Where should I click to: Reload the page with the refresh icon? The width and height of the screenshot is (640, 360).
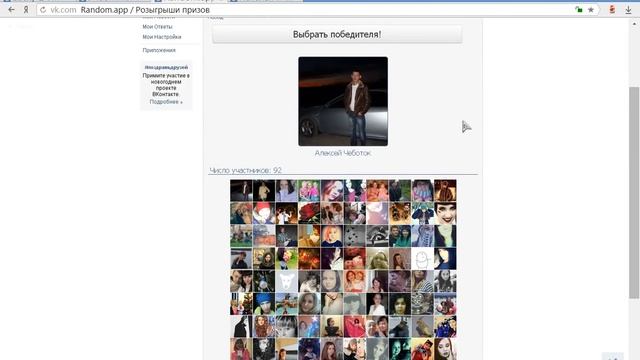click(x=43, y=9)
